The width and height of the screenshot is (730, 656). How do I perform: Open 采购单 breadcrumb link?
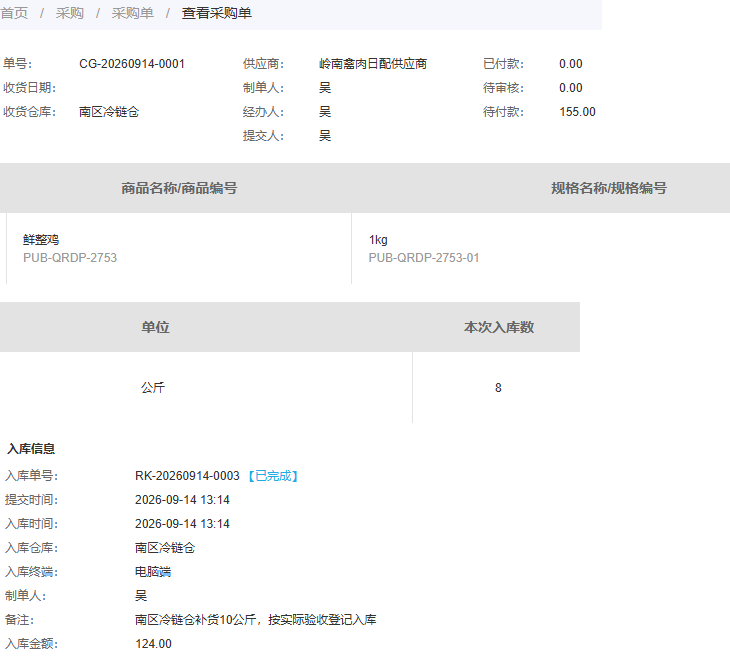point(132,13)
